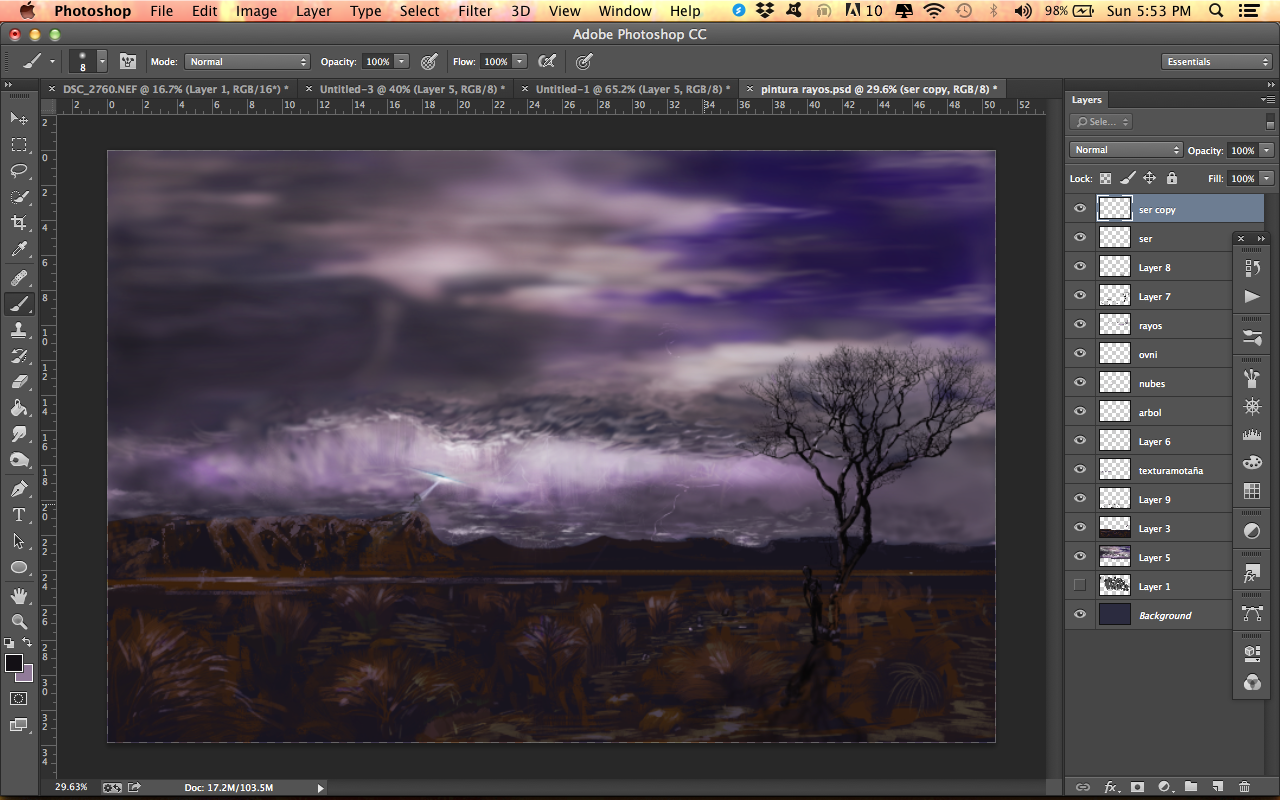Image resolution: width=1280 pixels, height=800 pixels.
Task: Open the Filter menu
Action: [475, 11]
